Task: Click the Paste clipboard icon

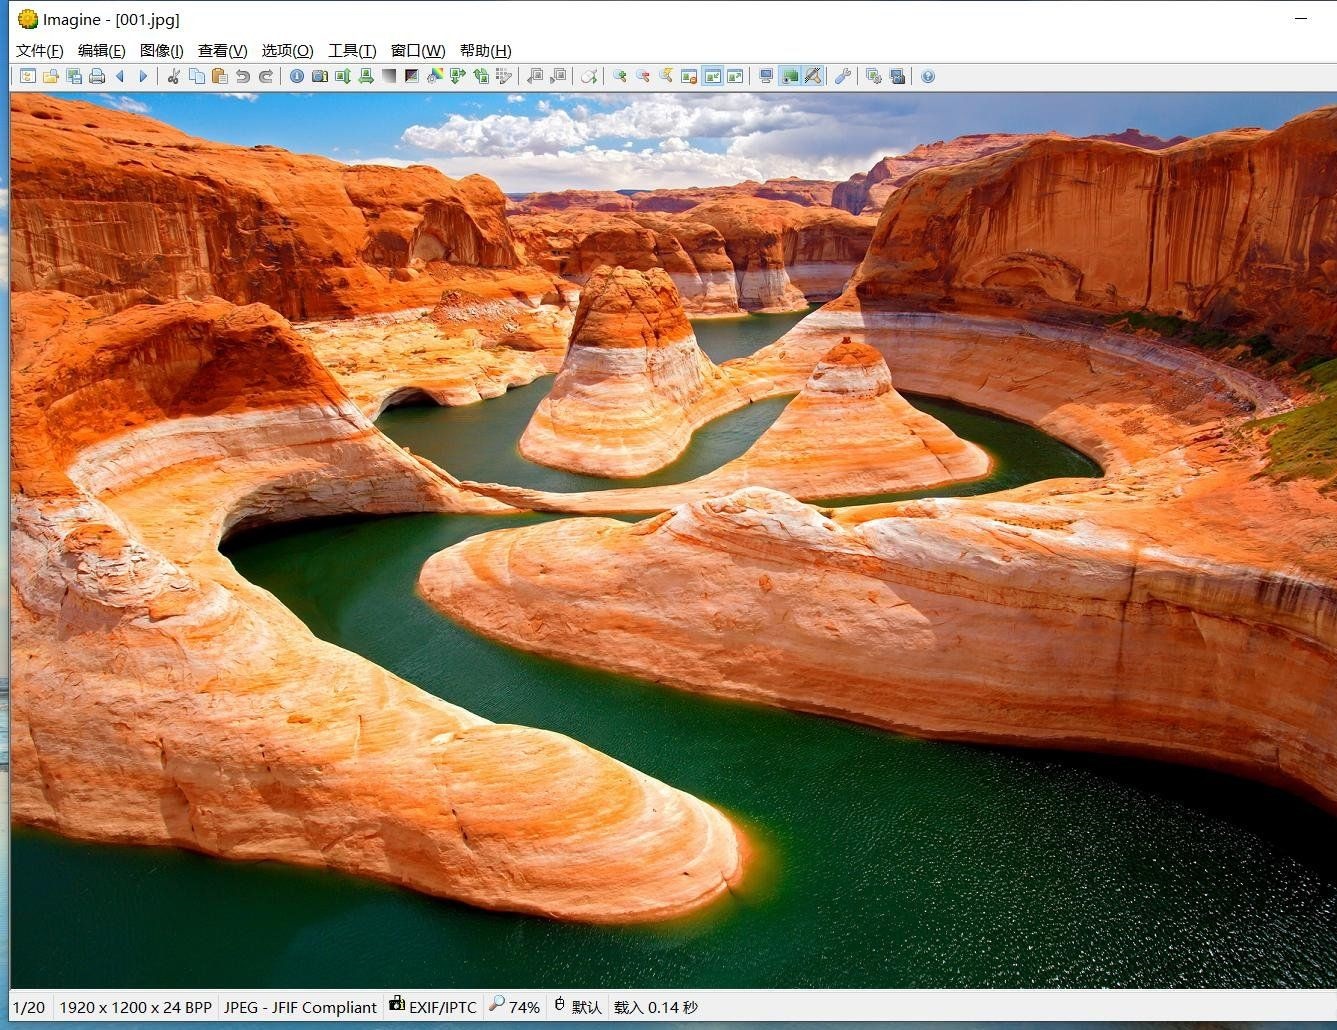Action: (x=219, y=76)
